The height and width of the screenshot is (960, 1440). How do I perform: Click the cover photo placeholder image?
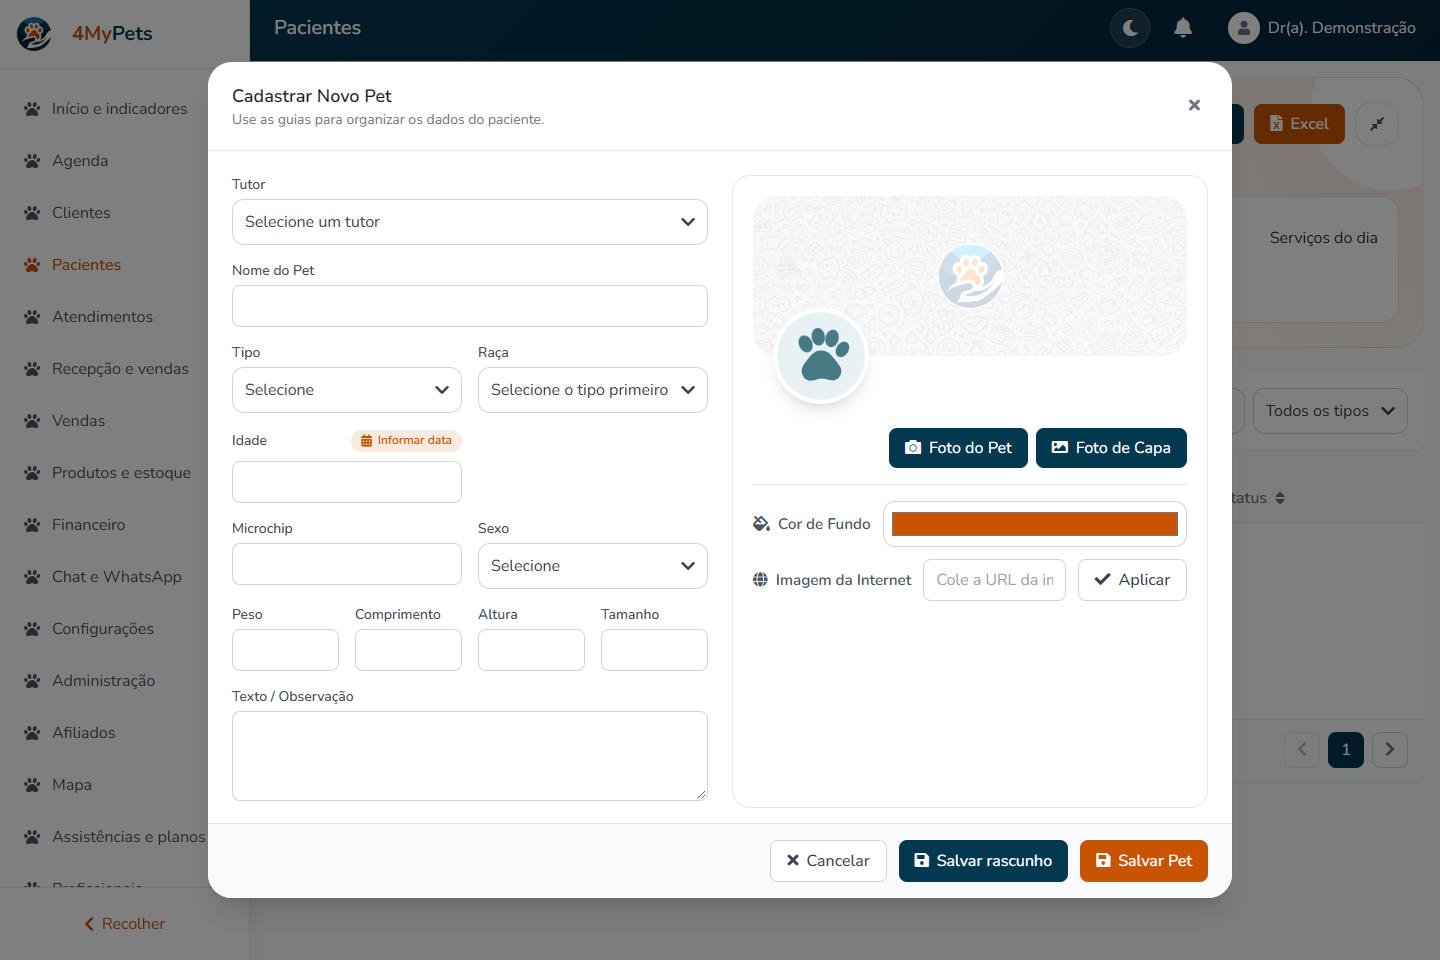coord(970,276)
